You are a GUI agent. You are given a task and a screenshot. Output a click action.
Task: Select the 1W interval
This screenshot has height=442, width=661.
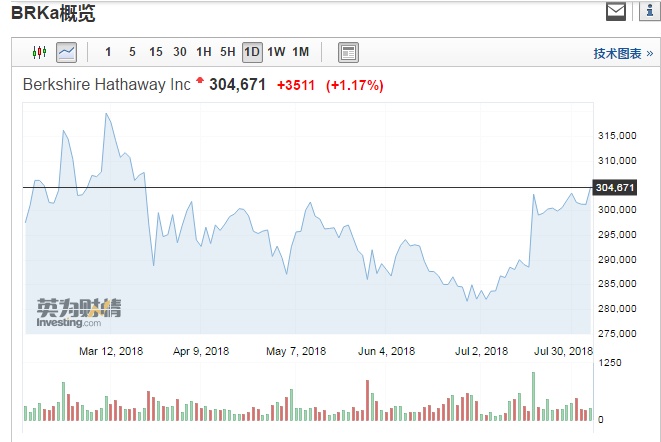click(x=276, y=52)
